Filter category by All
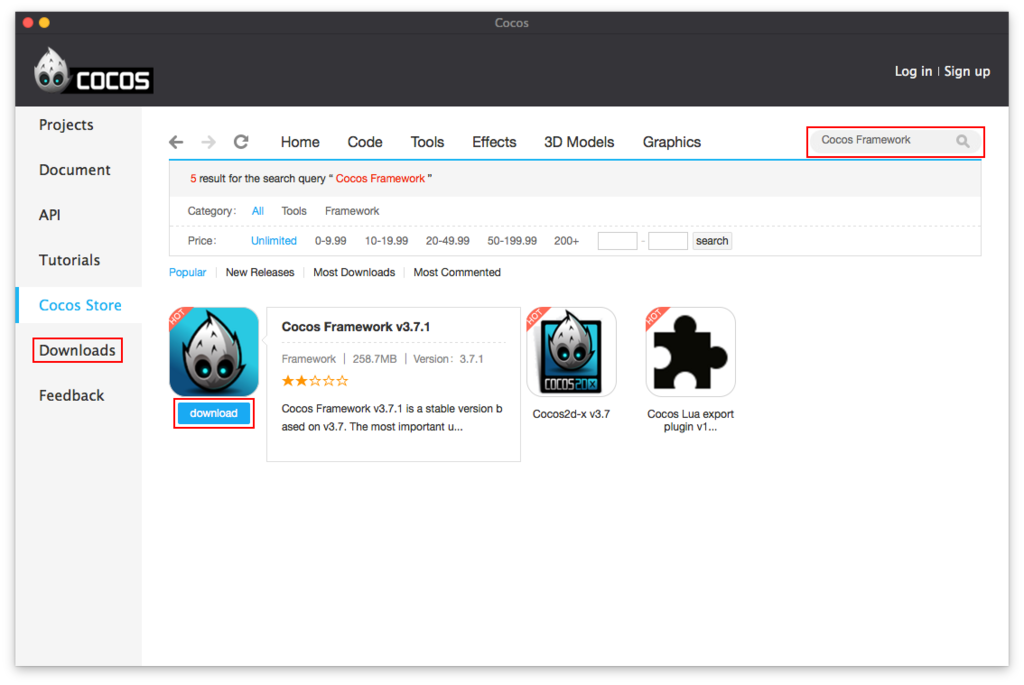This screenshot has width=1024, height=685. coord(257,211)
